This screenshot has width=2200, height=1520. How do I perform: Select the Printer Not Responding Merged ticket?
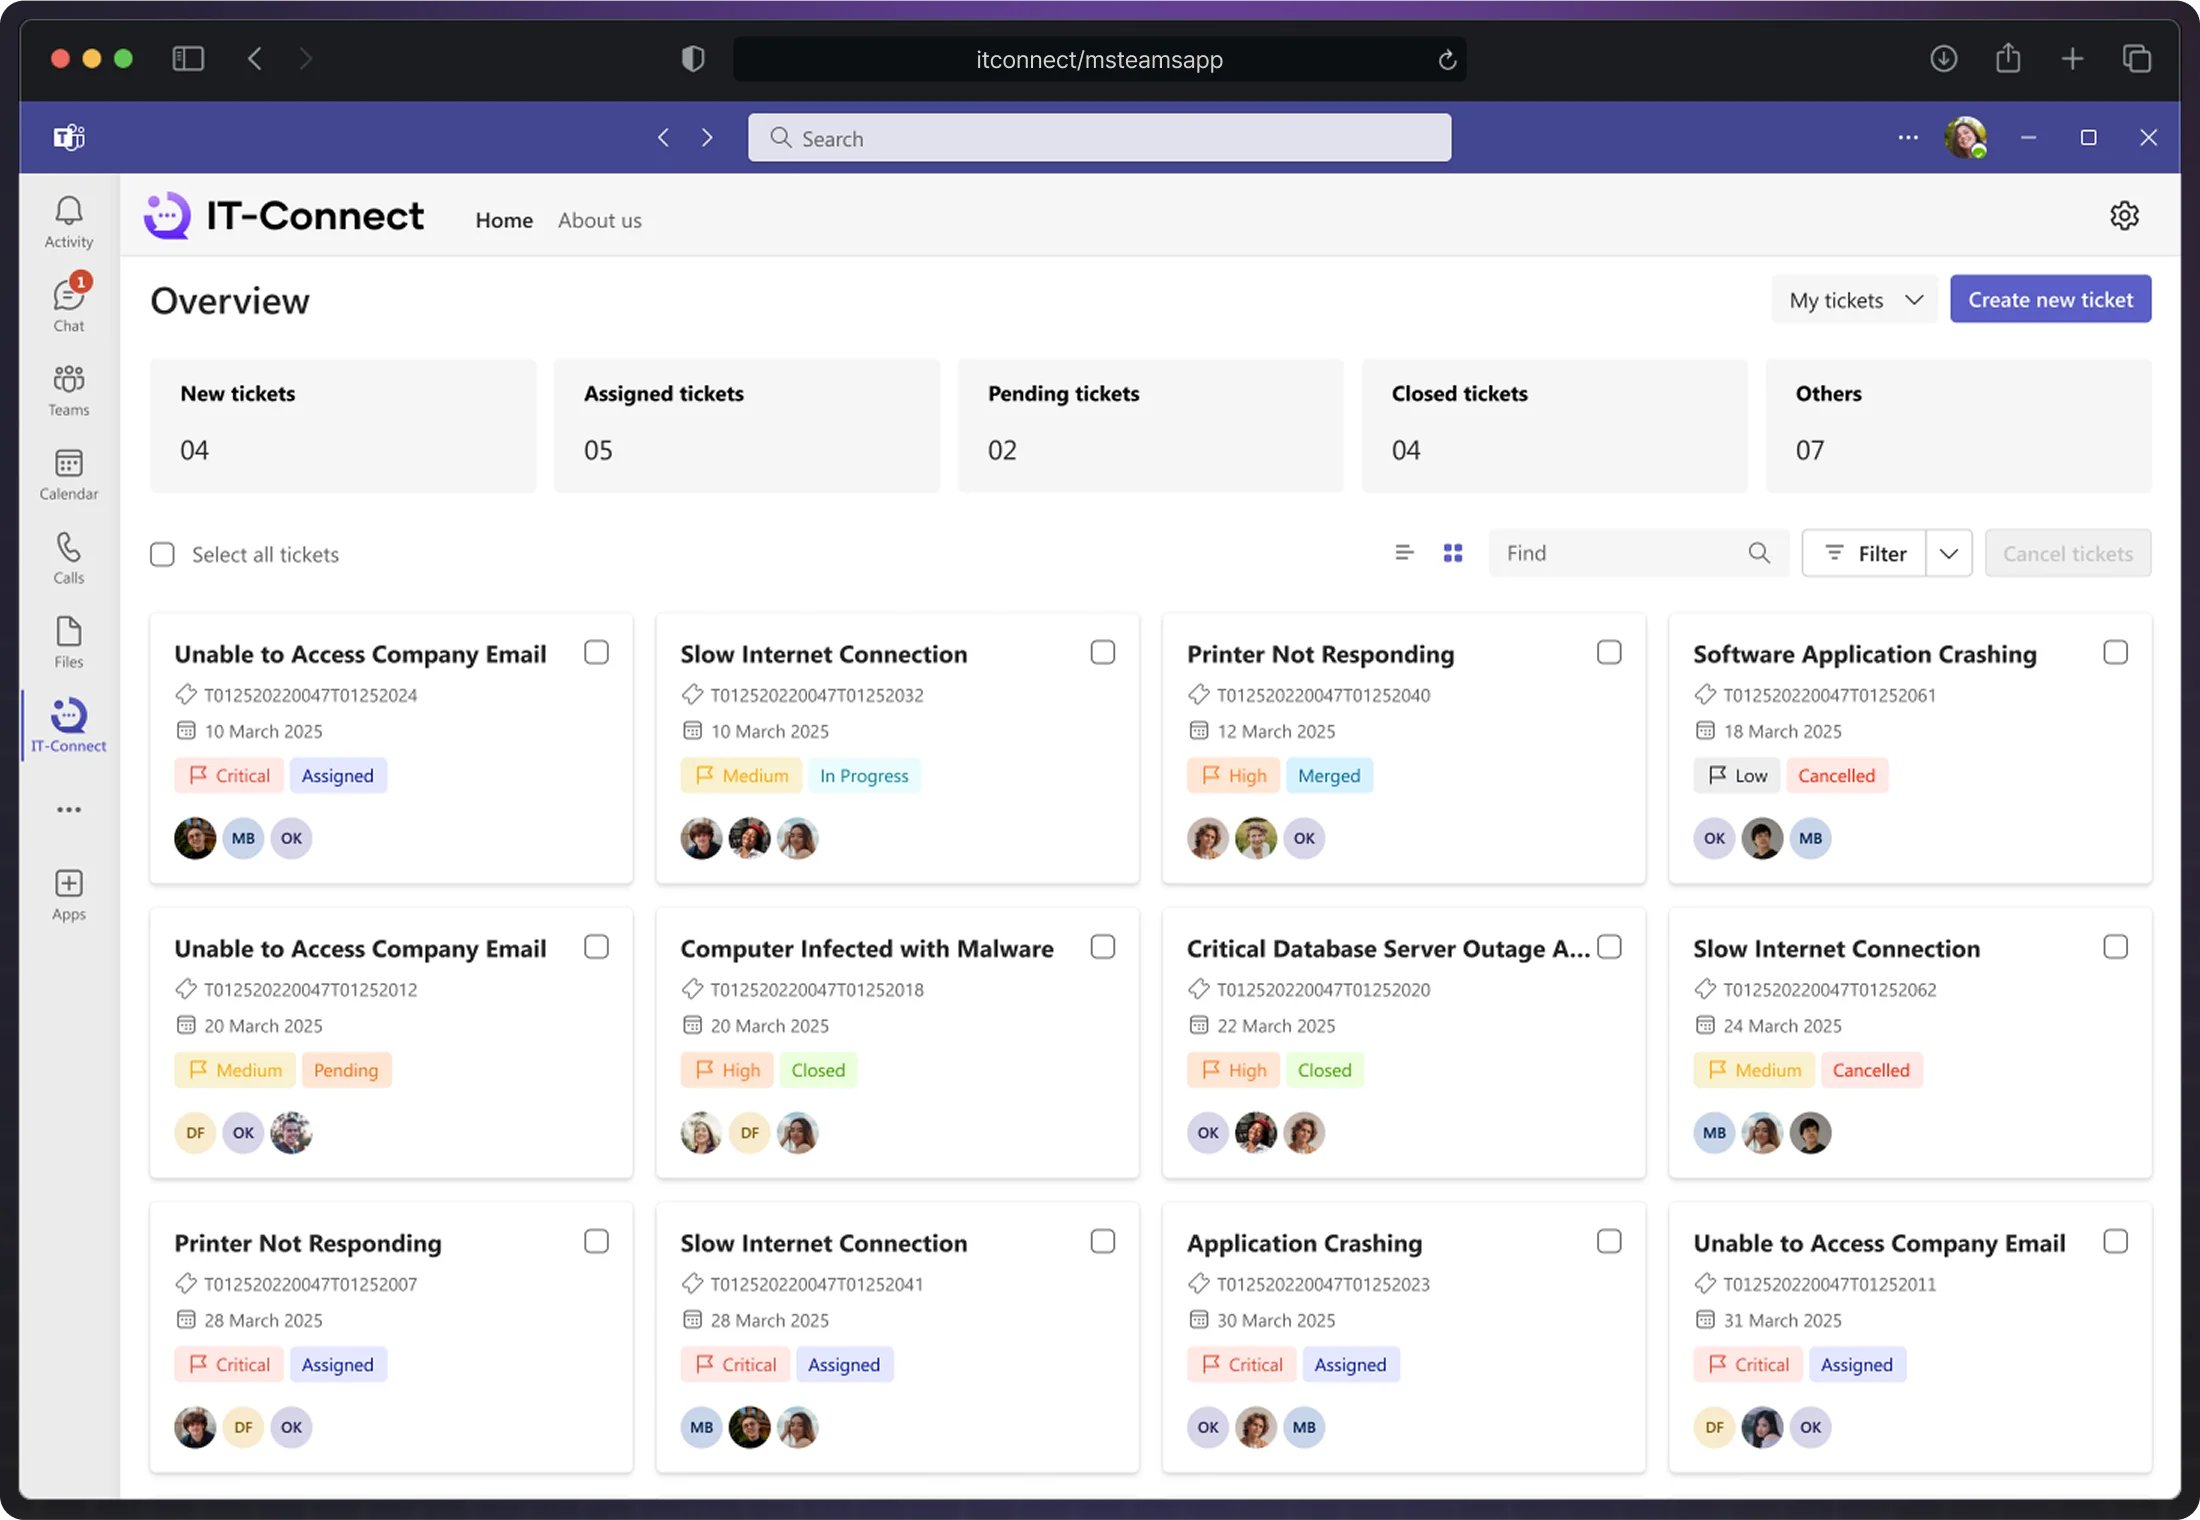pos(1609,652)
